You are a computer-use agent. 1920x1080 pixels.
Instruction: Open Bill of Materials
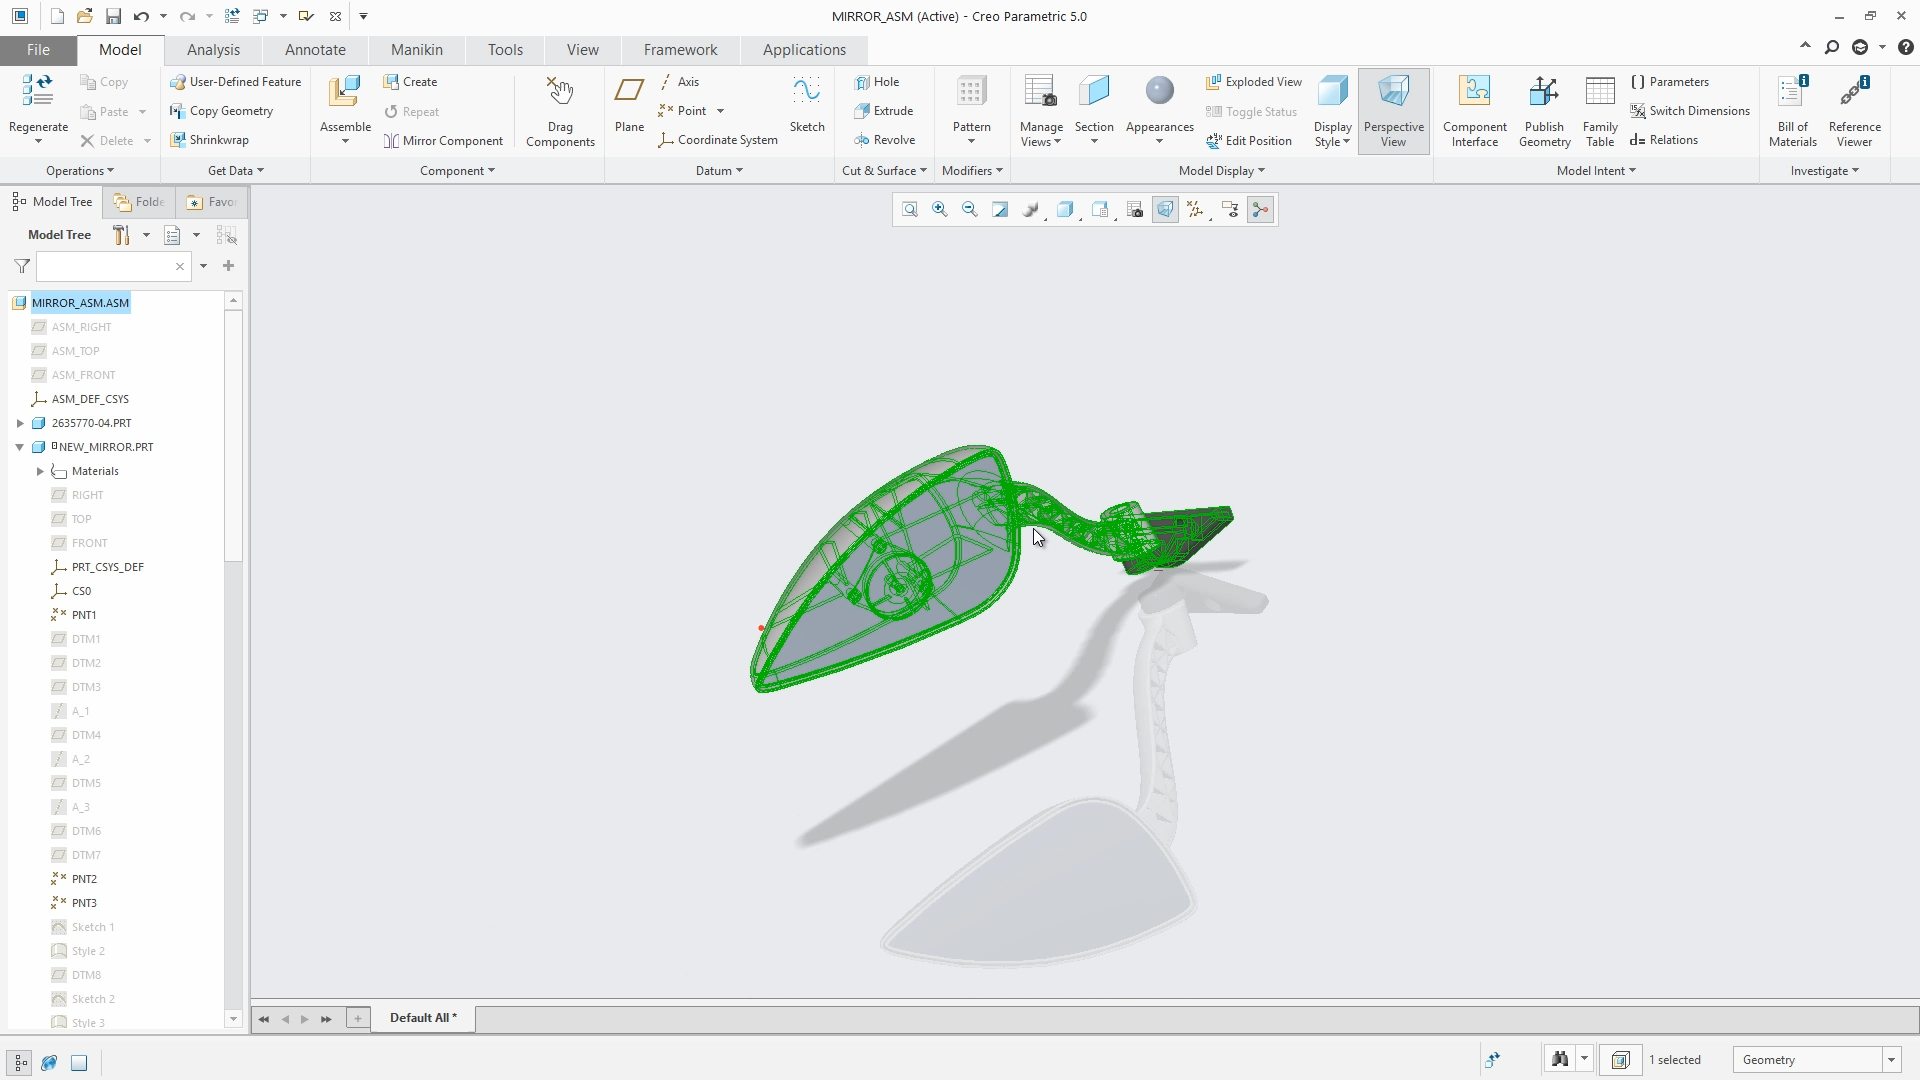pos(1792,110)
